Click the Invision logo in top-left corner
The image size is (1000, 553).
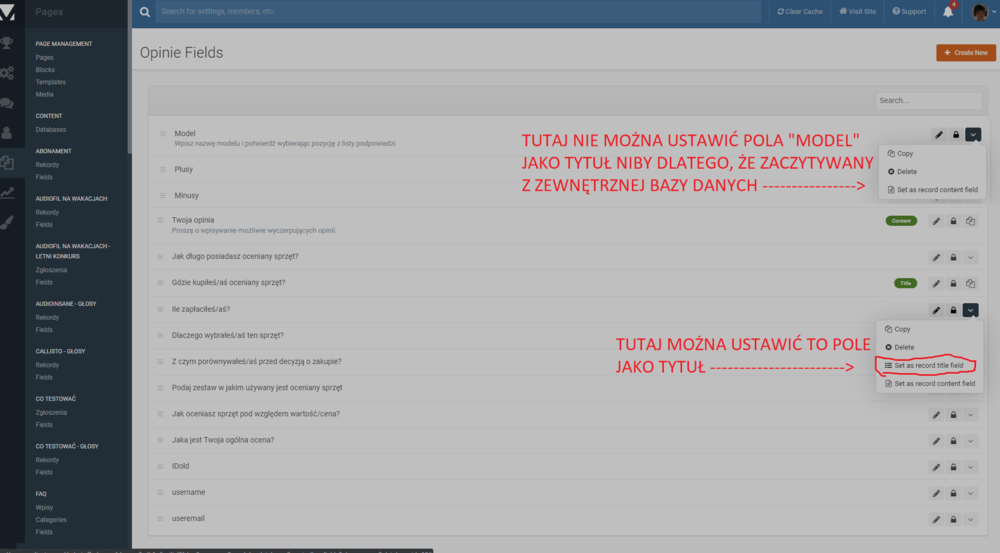(x=8, y=12)
